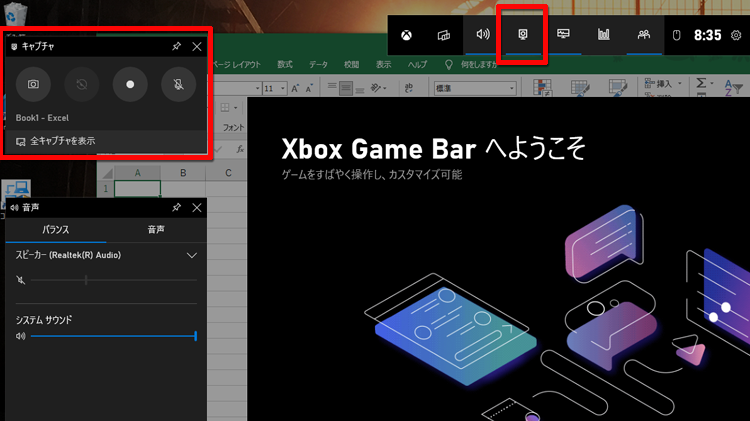
Task: Close the 音声 audio widget
Action: click(x=197, y=208)
